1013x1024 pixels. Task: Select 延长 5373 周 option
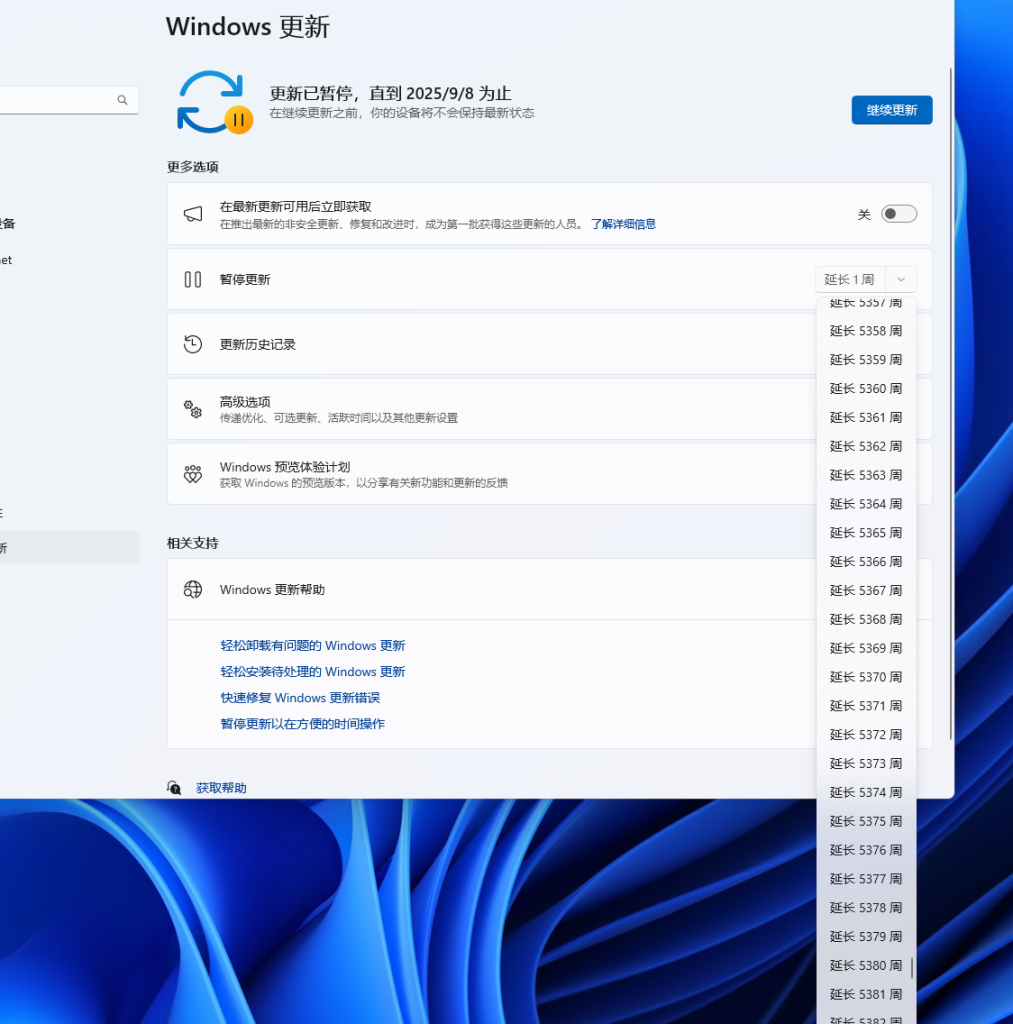click(866, 763)
